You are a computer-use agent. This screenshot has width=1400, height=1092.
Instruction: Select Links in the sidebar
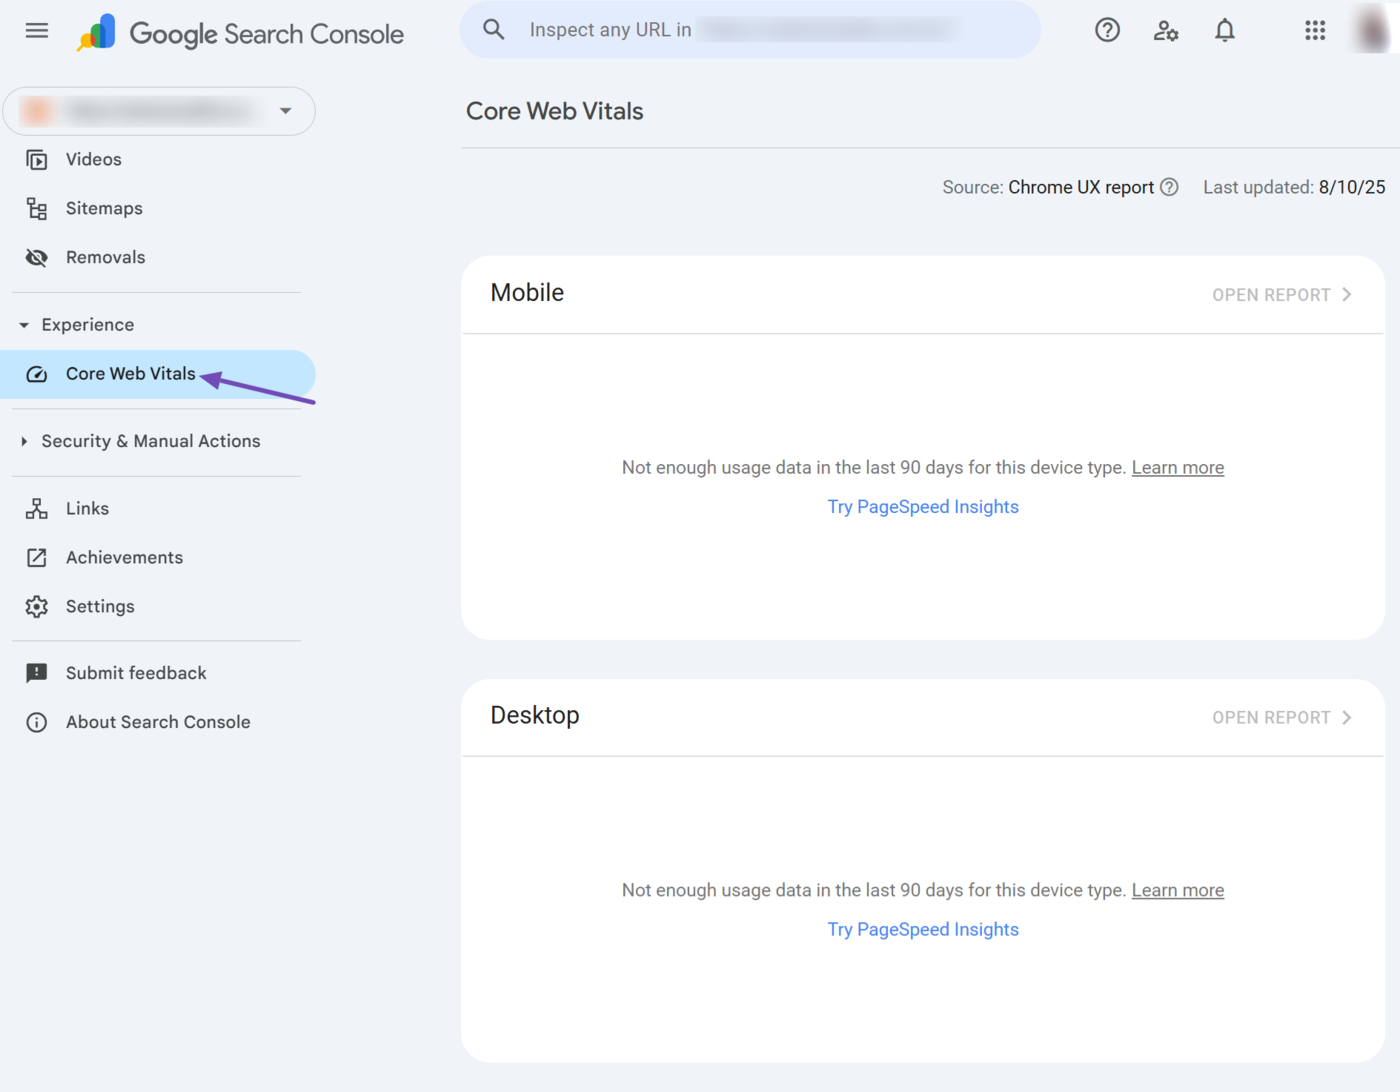click(87, 508)
